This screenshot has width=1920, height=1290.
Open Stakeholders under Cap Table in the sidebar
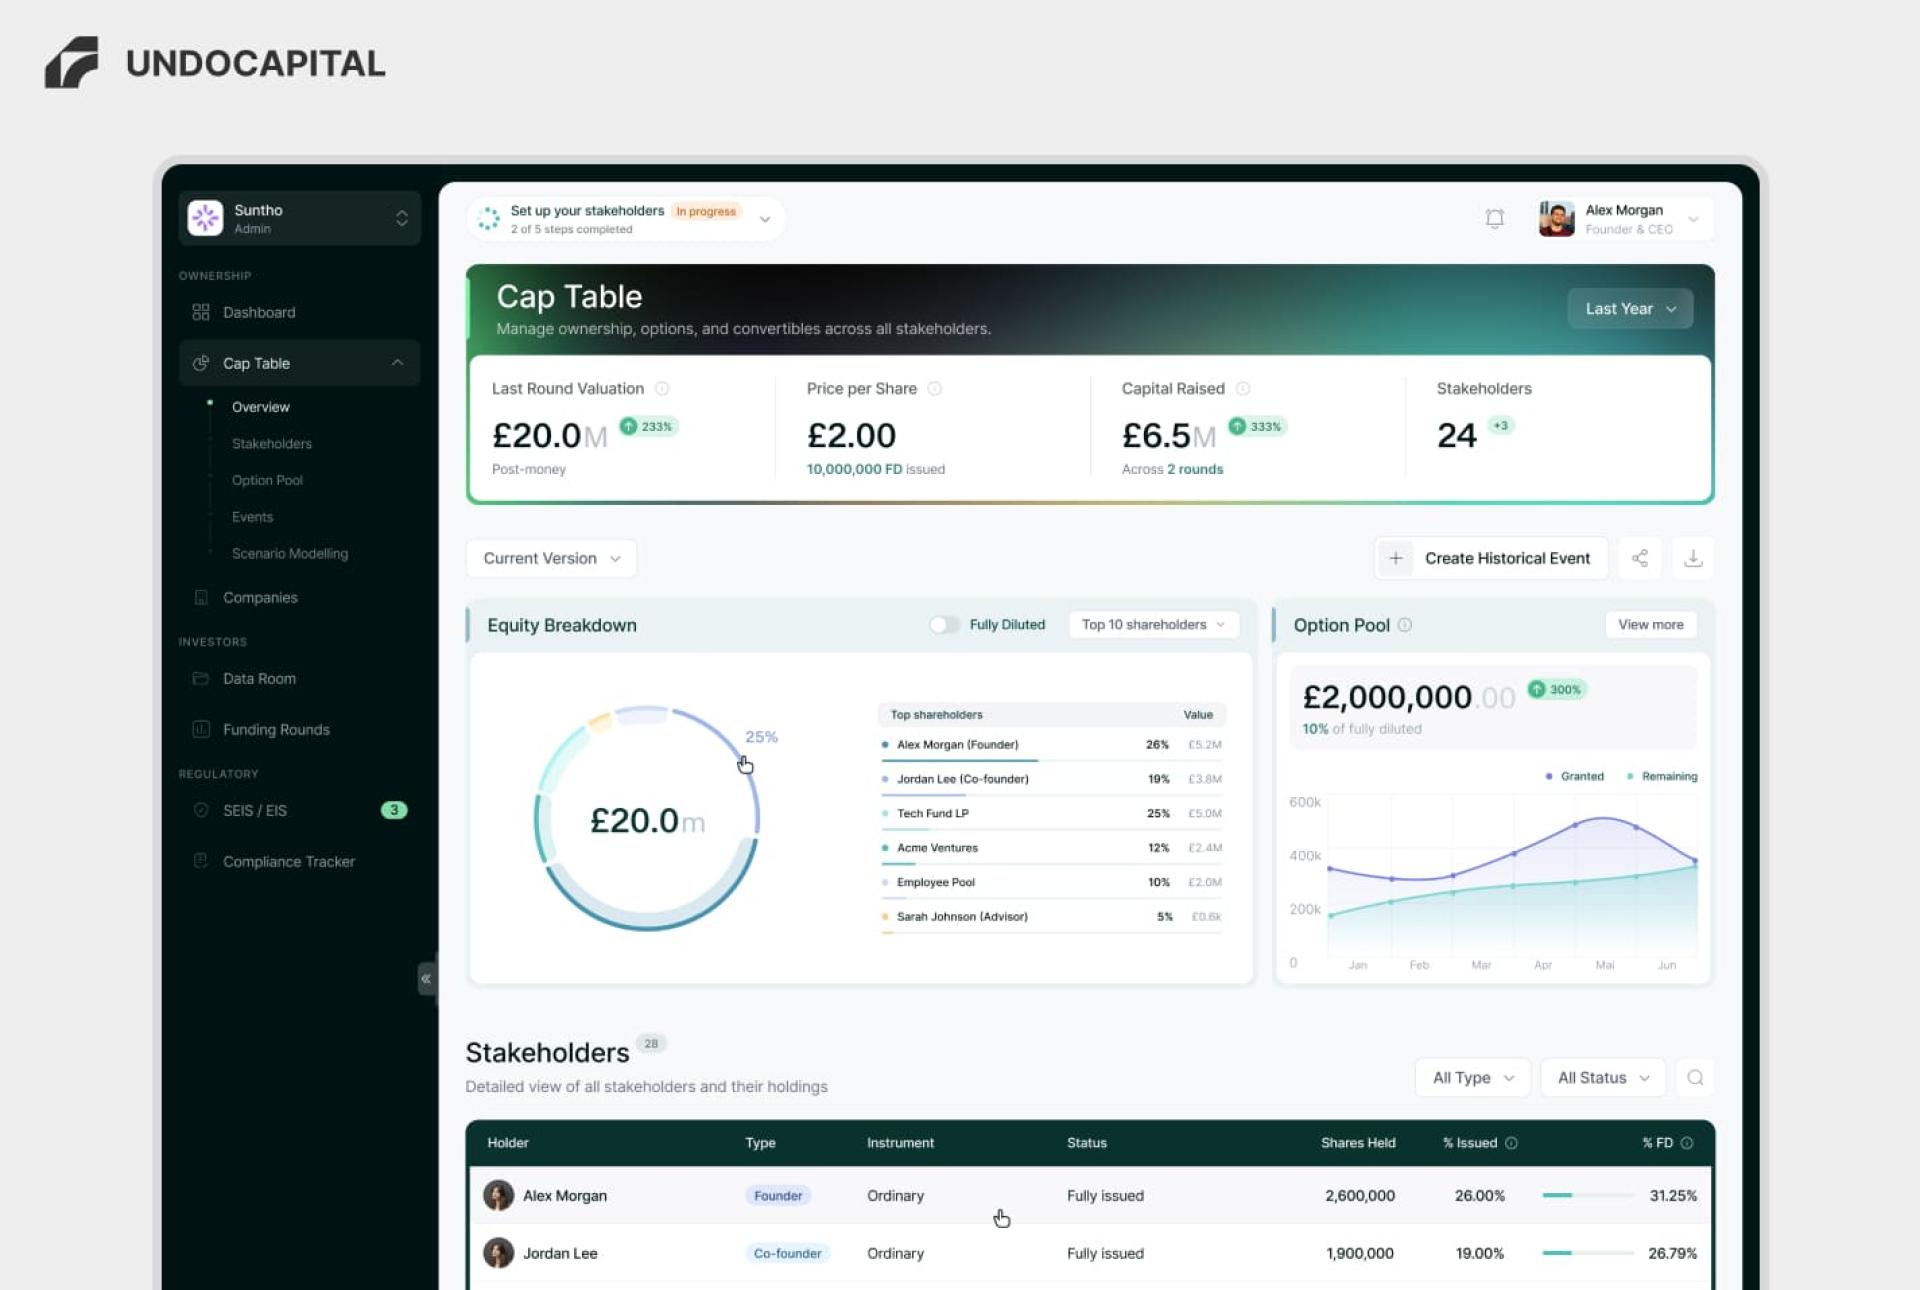pyautogui.click(x=271, y=443)
